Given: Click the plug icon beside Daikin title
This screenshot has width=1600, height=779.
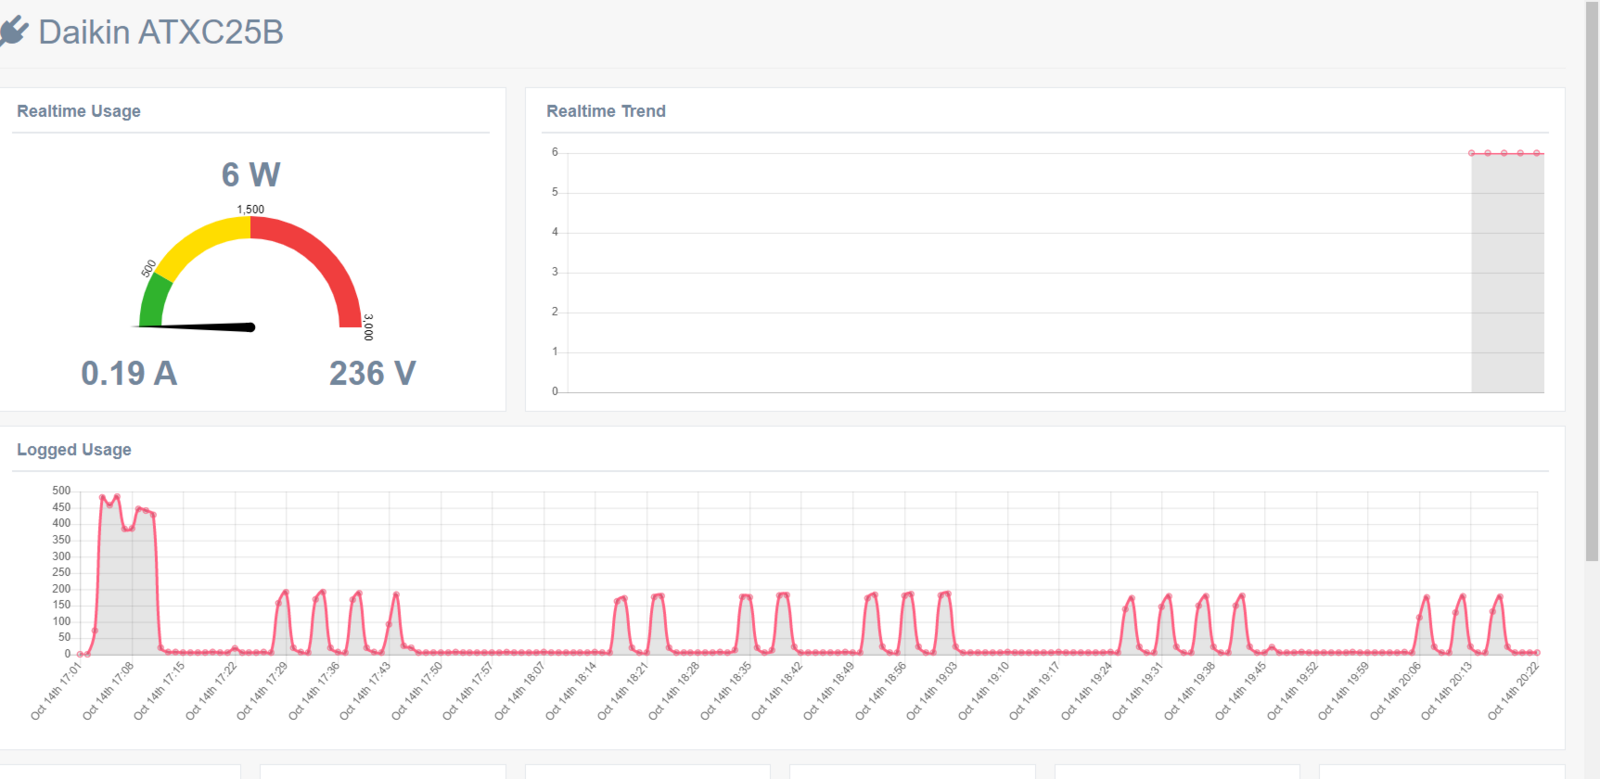Looking at the screenshot, I should (x=13, y=32).
